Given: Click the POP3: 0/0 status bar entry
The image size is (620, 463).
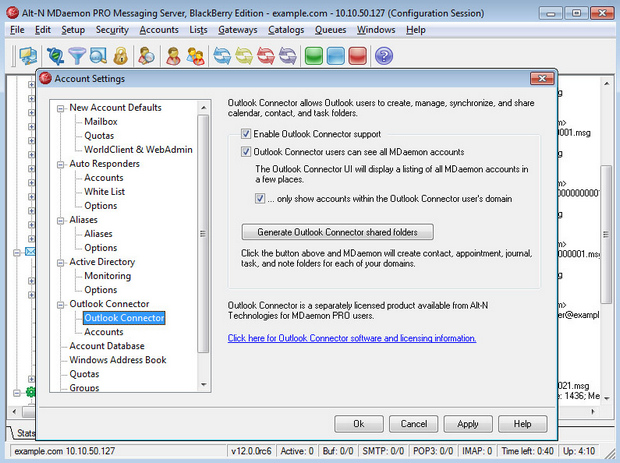Looking at the screenshot, I should tap(433, 451).
